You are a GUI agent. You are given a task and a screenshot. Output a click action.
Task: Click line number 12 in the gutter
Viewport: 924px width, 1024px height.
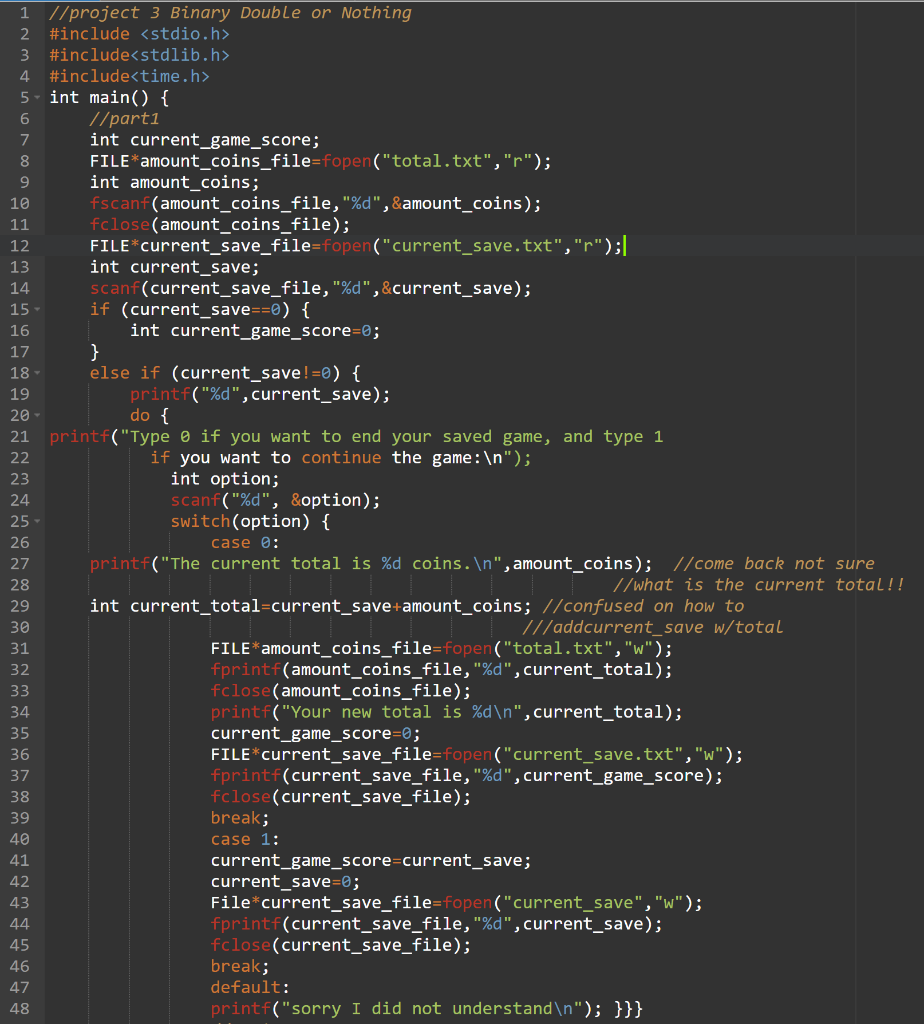pos(20,245)
